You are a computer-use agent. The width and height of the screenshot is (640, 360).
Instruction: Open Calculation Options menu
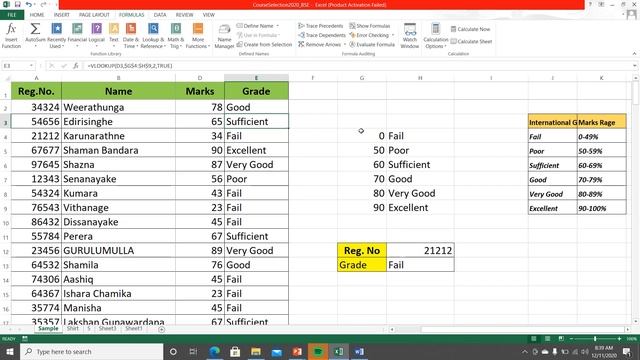coord(436,36)
